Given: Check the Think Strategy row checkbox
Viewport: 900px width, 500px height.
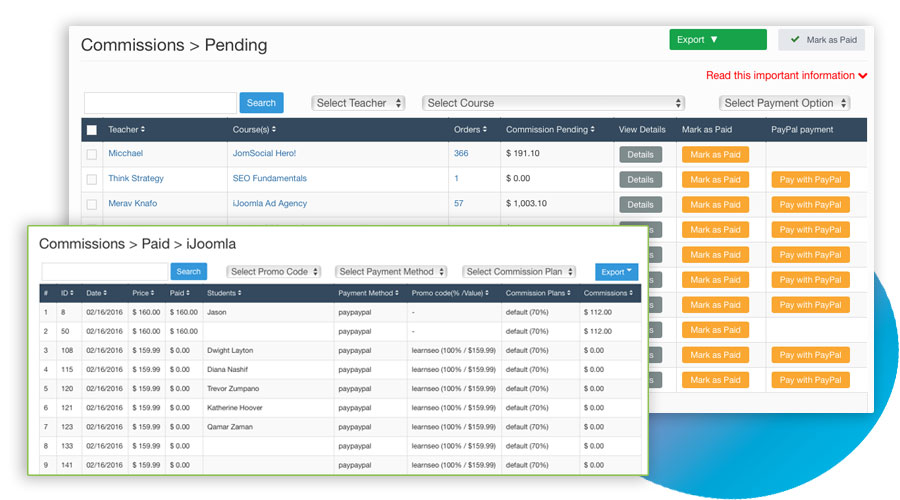Looking at the screenshot, I should tap(92, 180).
